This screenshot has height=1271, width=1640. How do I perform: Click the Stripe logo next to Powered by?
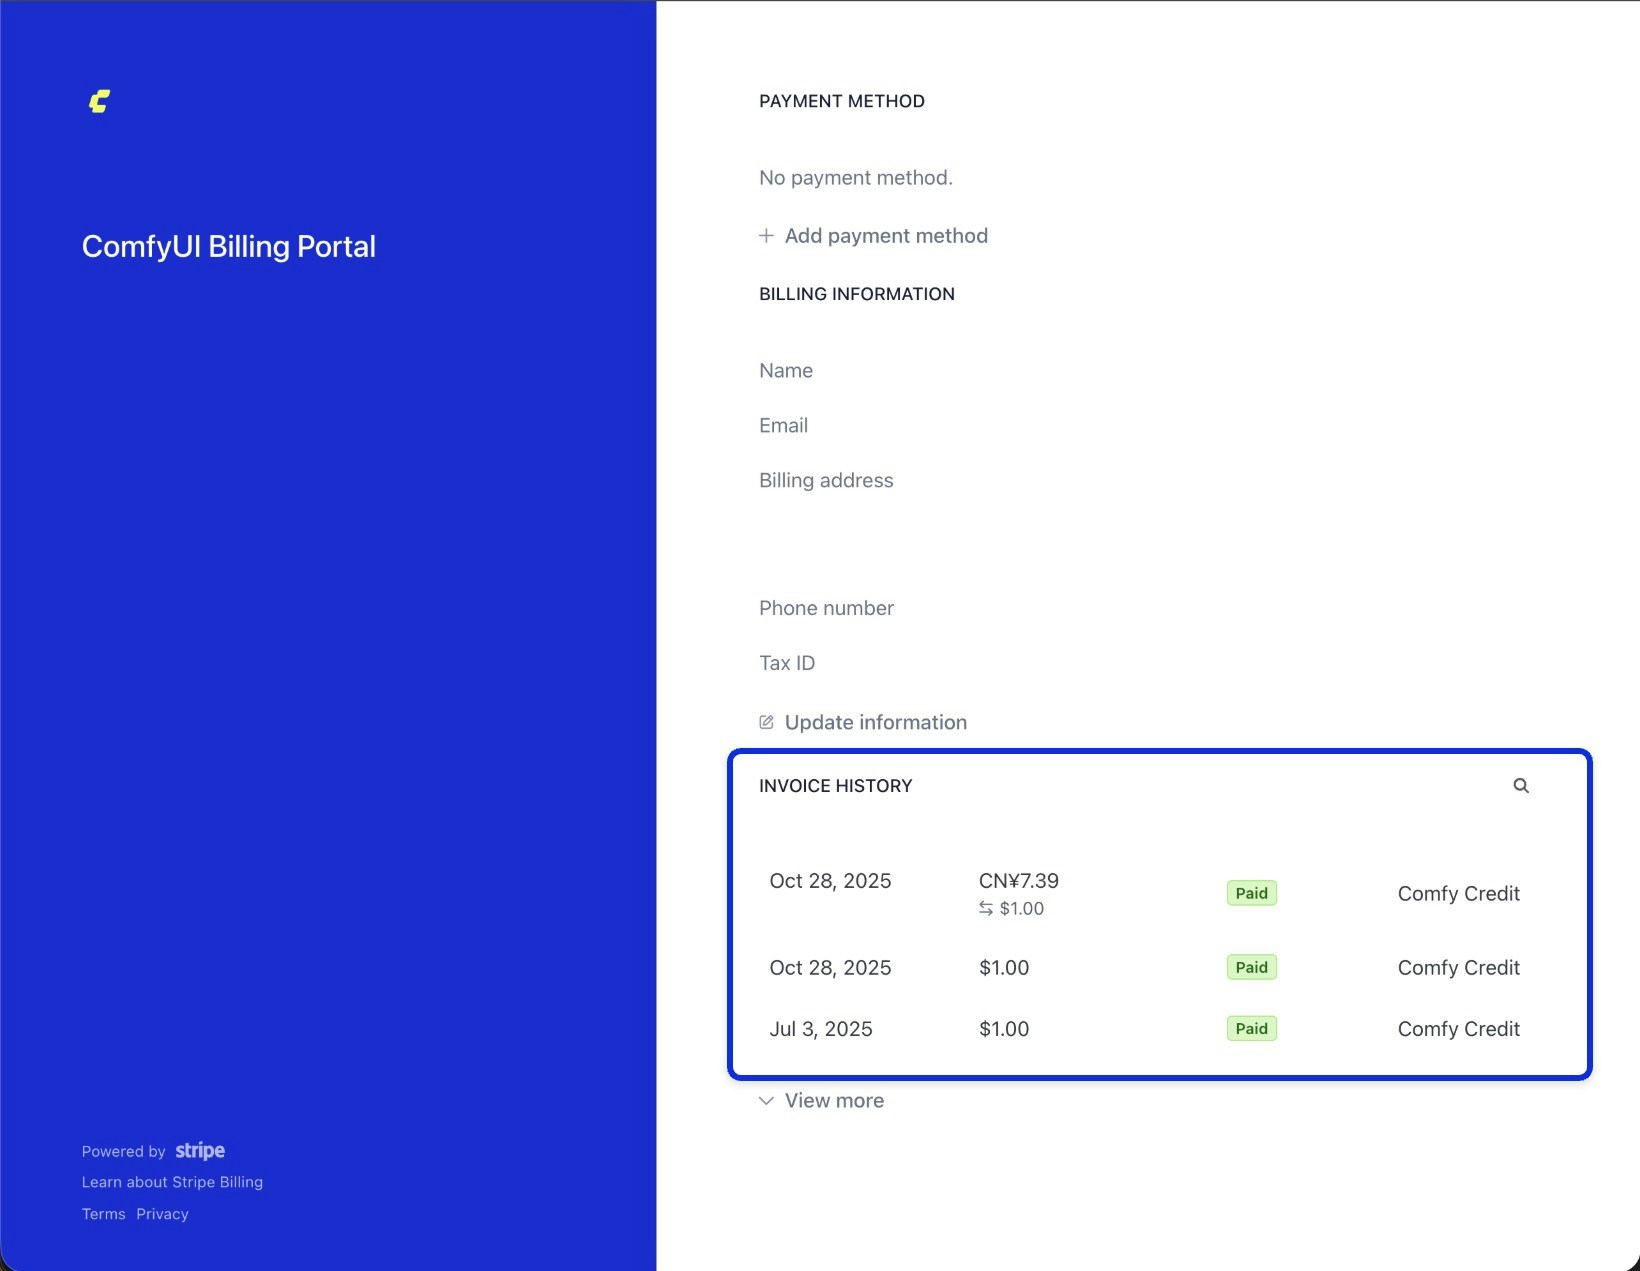(x=199, y=1151)
